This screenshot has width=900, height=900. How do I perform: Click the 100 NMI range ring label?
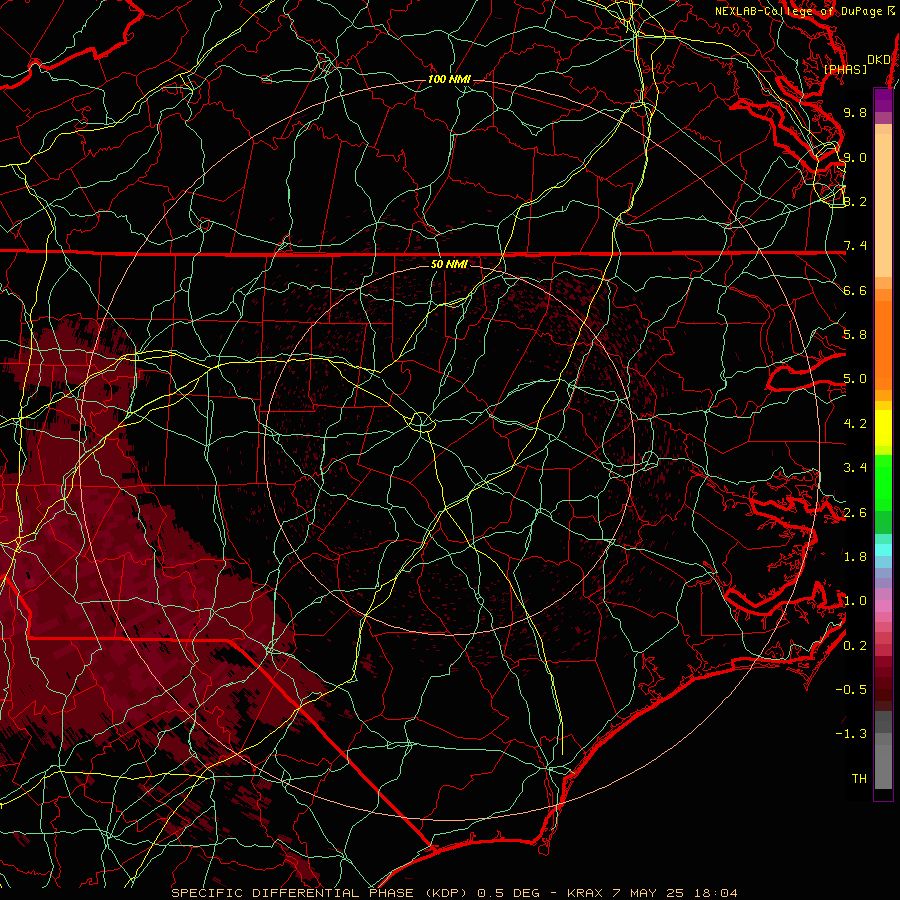point(449,79)
